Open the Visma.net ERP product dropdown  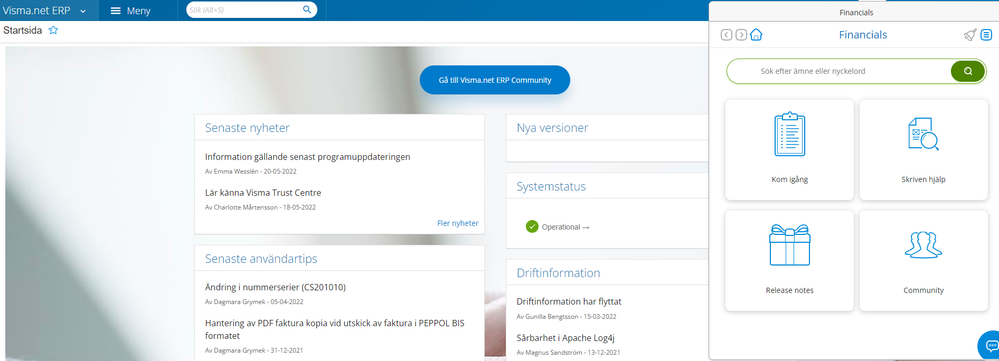click(45, 10)
